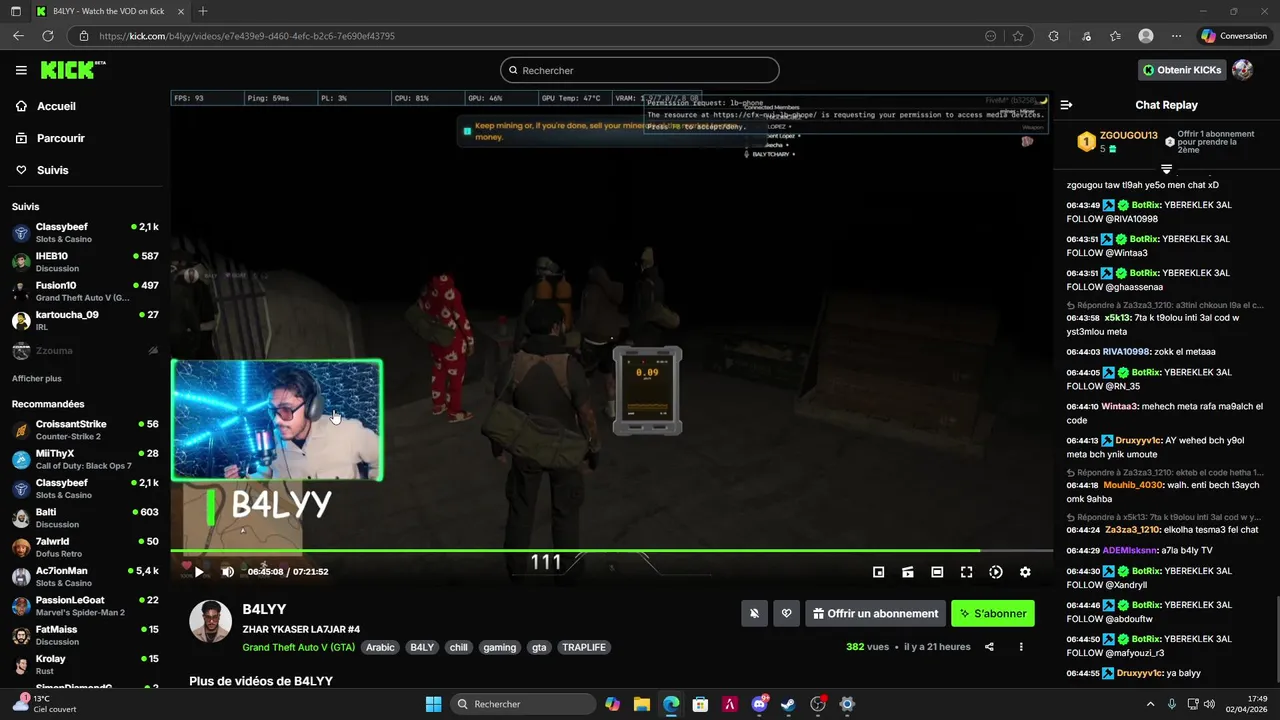Screen dimensions: 1280x720
Task: Open the three-dot video options menu
Action: click(1021, 647)
